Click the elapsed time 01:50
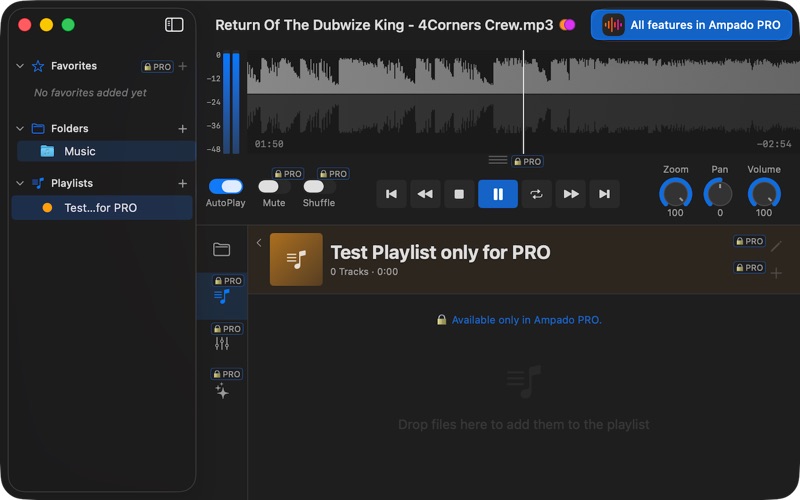This screenshot has height=500, width=800. coord(269,144)
